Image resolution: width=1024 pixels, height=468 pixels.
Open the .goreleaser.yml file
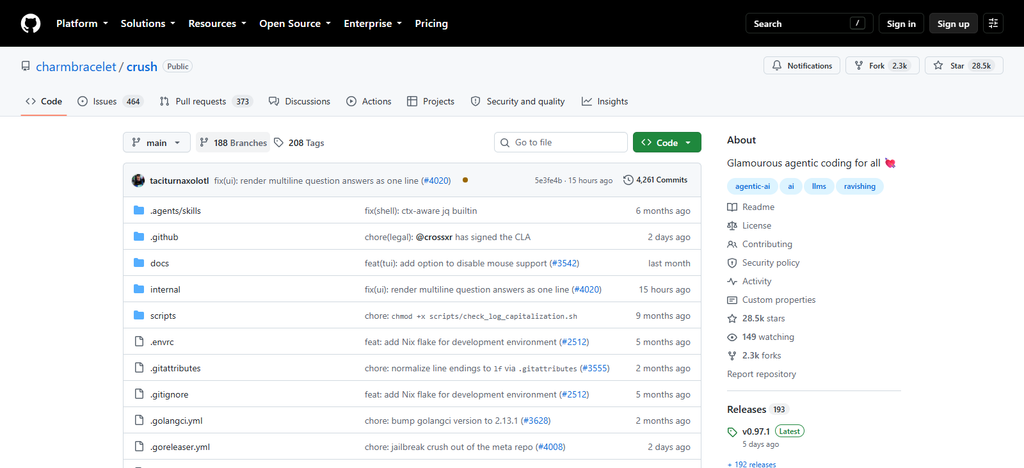(180, 446)
